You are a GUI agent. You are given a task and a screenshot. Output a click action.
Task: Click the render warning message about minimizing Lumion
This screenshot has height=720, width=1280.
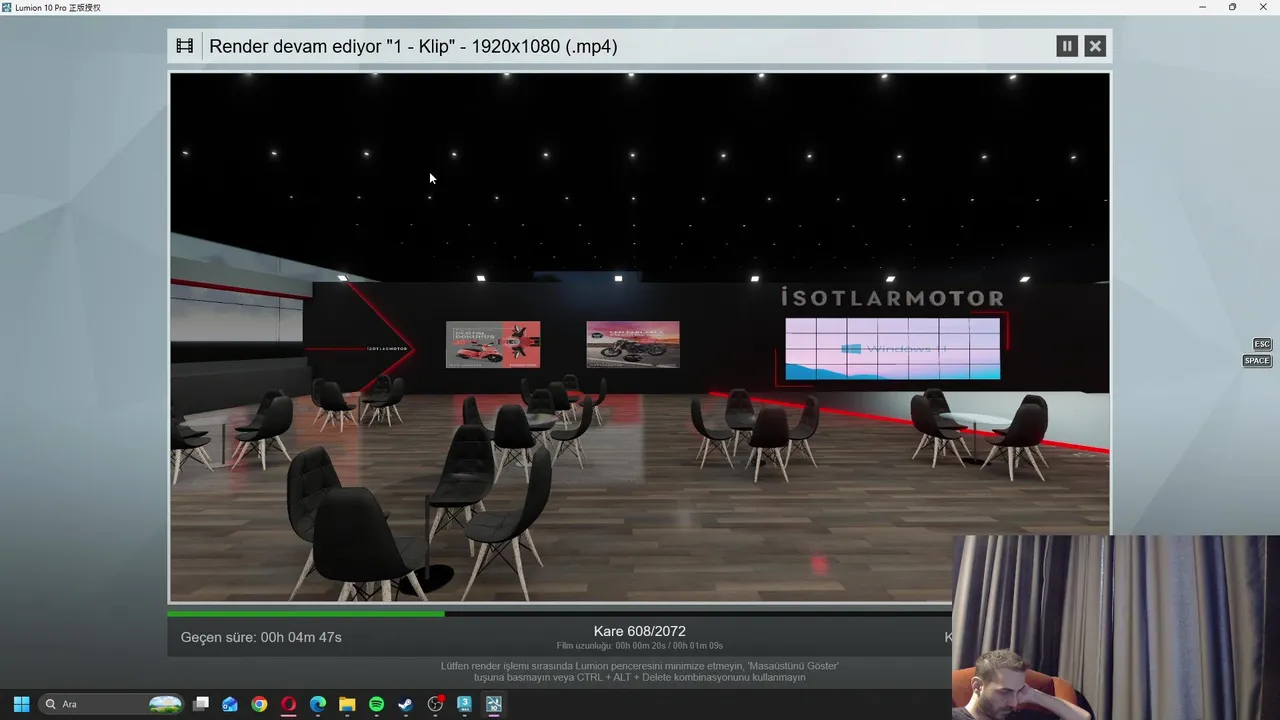point(640,671)
